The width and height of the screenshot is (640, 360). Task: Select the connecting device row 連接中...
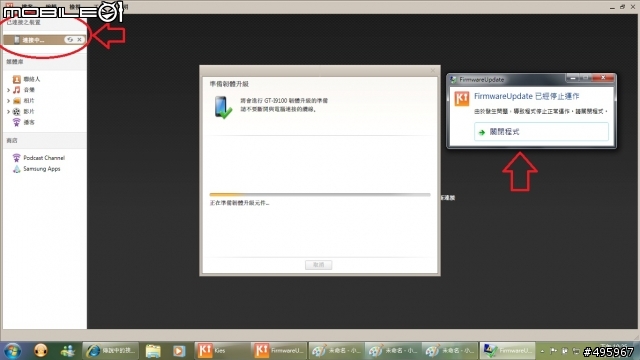(x=44, y=40)
